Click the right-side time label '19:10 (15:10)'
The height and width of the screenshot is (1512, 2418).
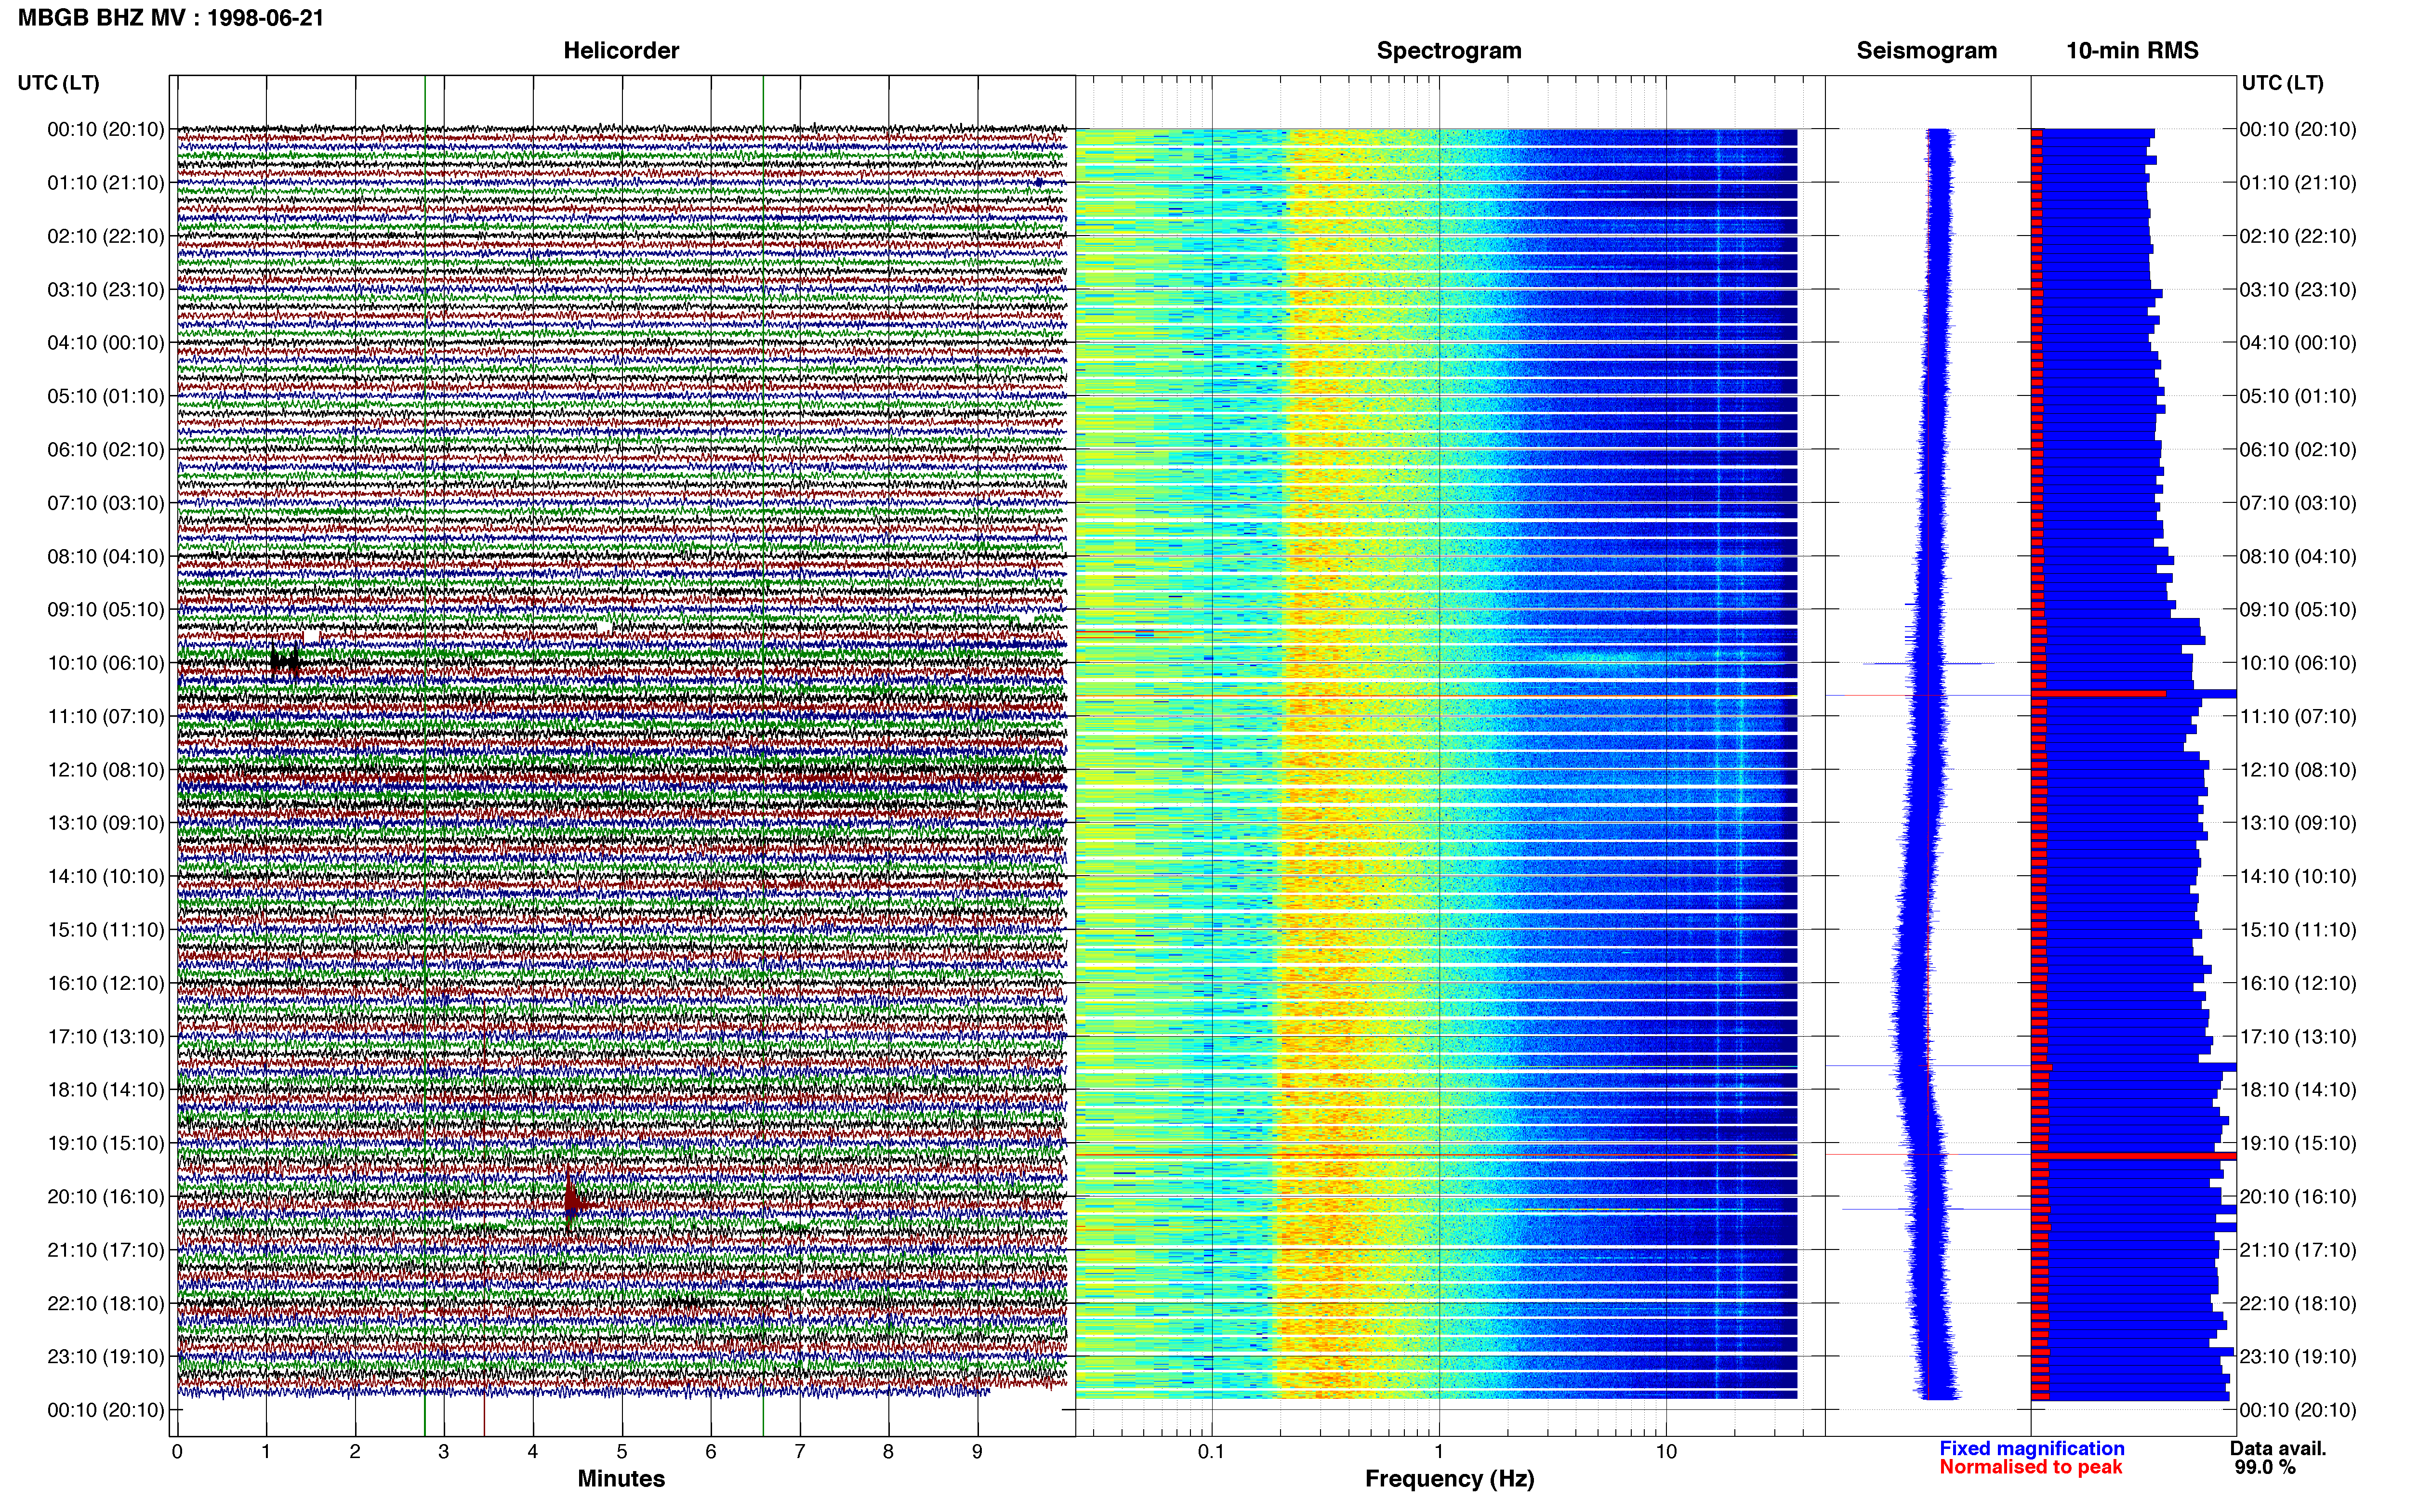[2298, 1143]
